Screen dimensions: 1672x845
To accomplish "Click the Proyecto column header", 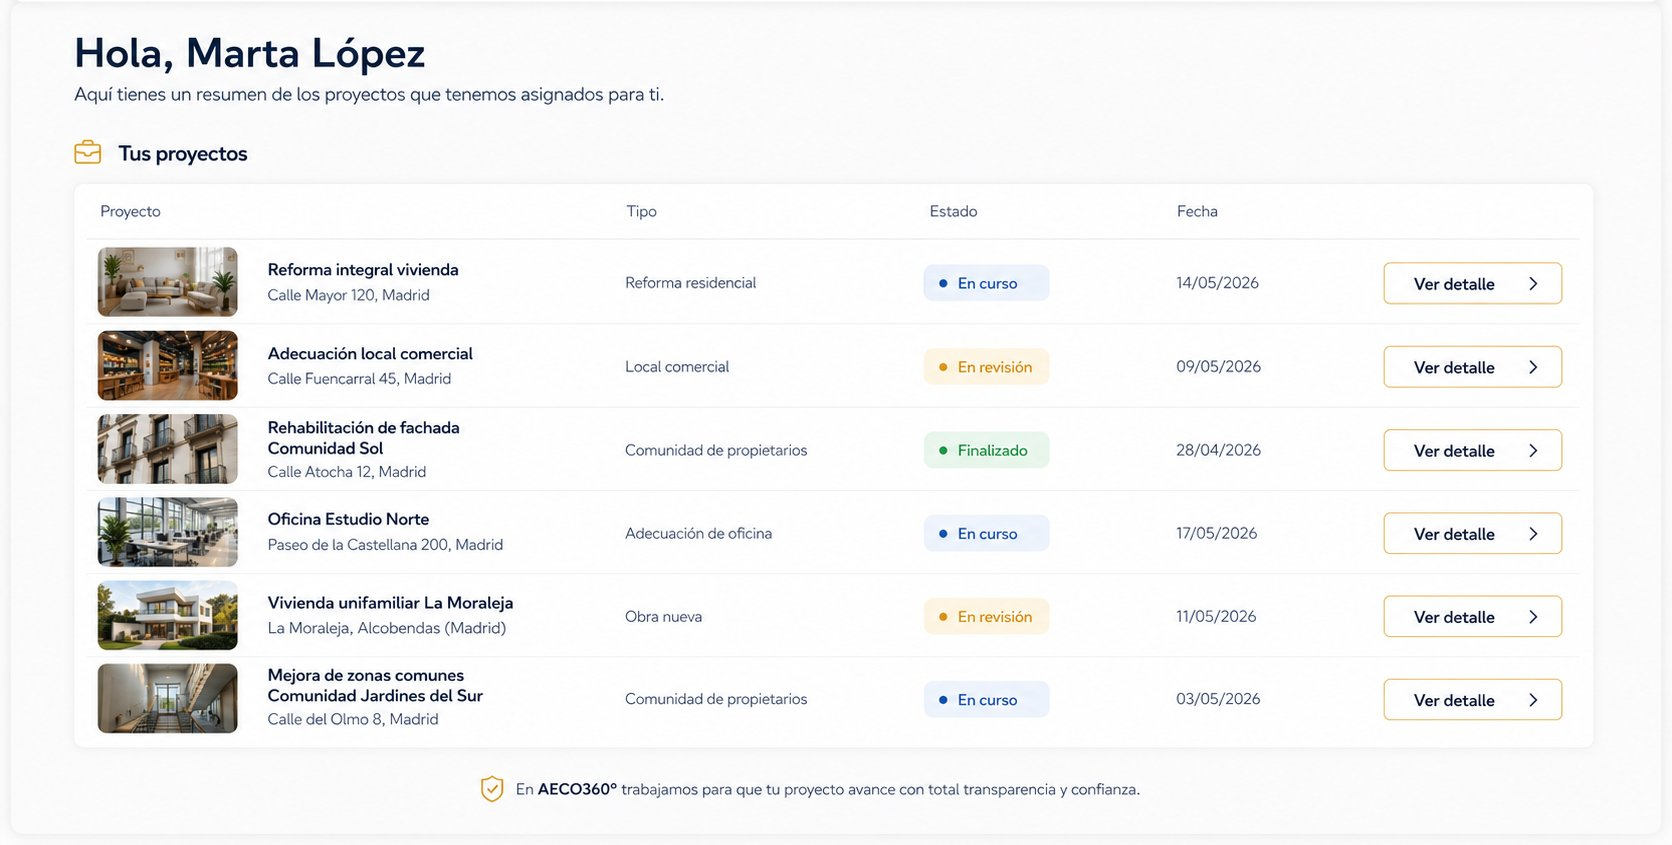I will [x=130, y=211].
